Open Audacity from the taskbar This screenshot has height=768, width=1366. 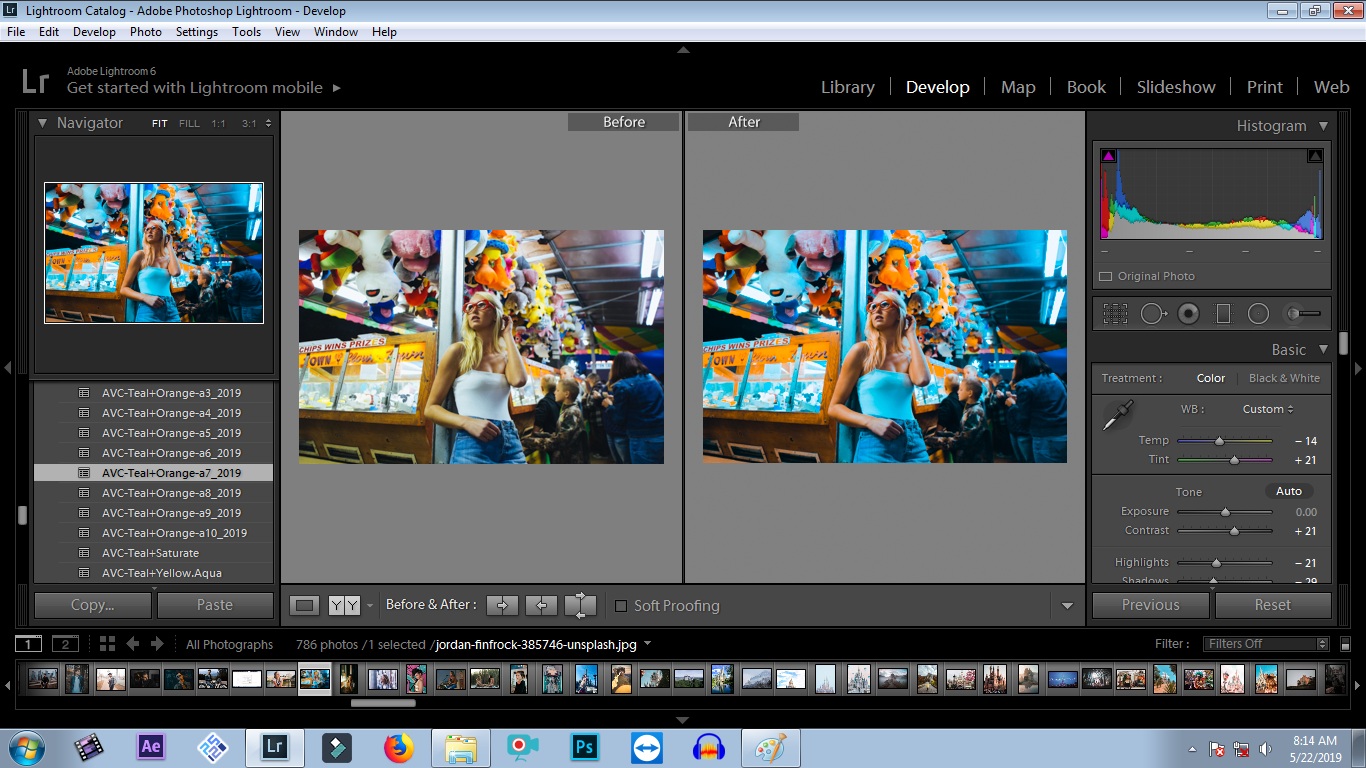coord(708,747)
